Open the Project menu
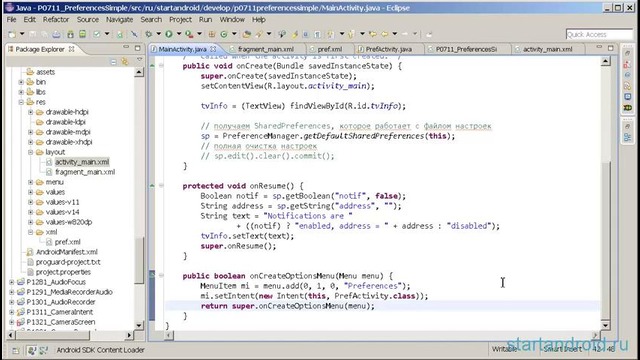640x360 pixels. [180, 20]
